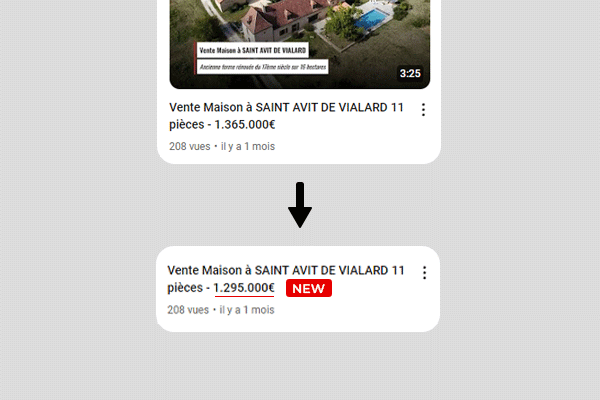Click the red NEW badge
The height and width of the screenshot is (400, 600).
tap(309, 288)
